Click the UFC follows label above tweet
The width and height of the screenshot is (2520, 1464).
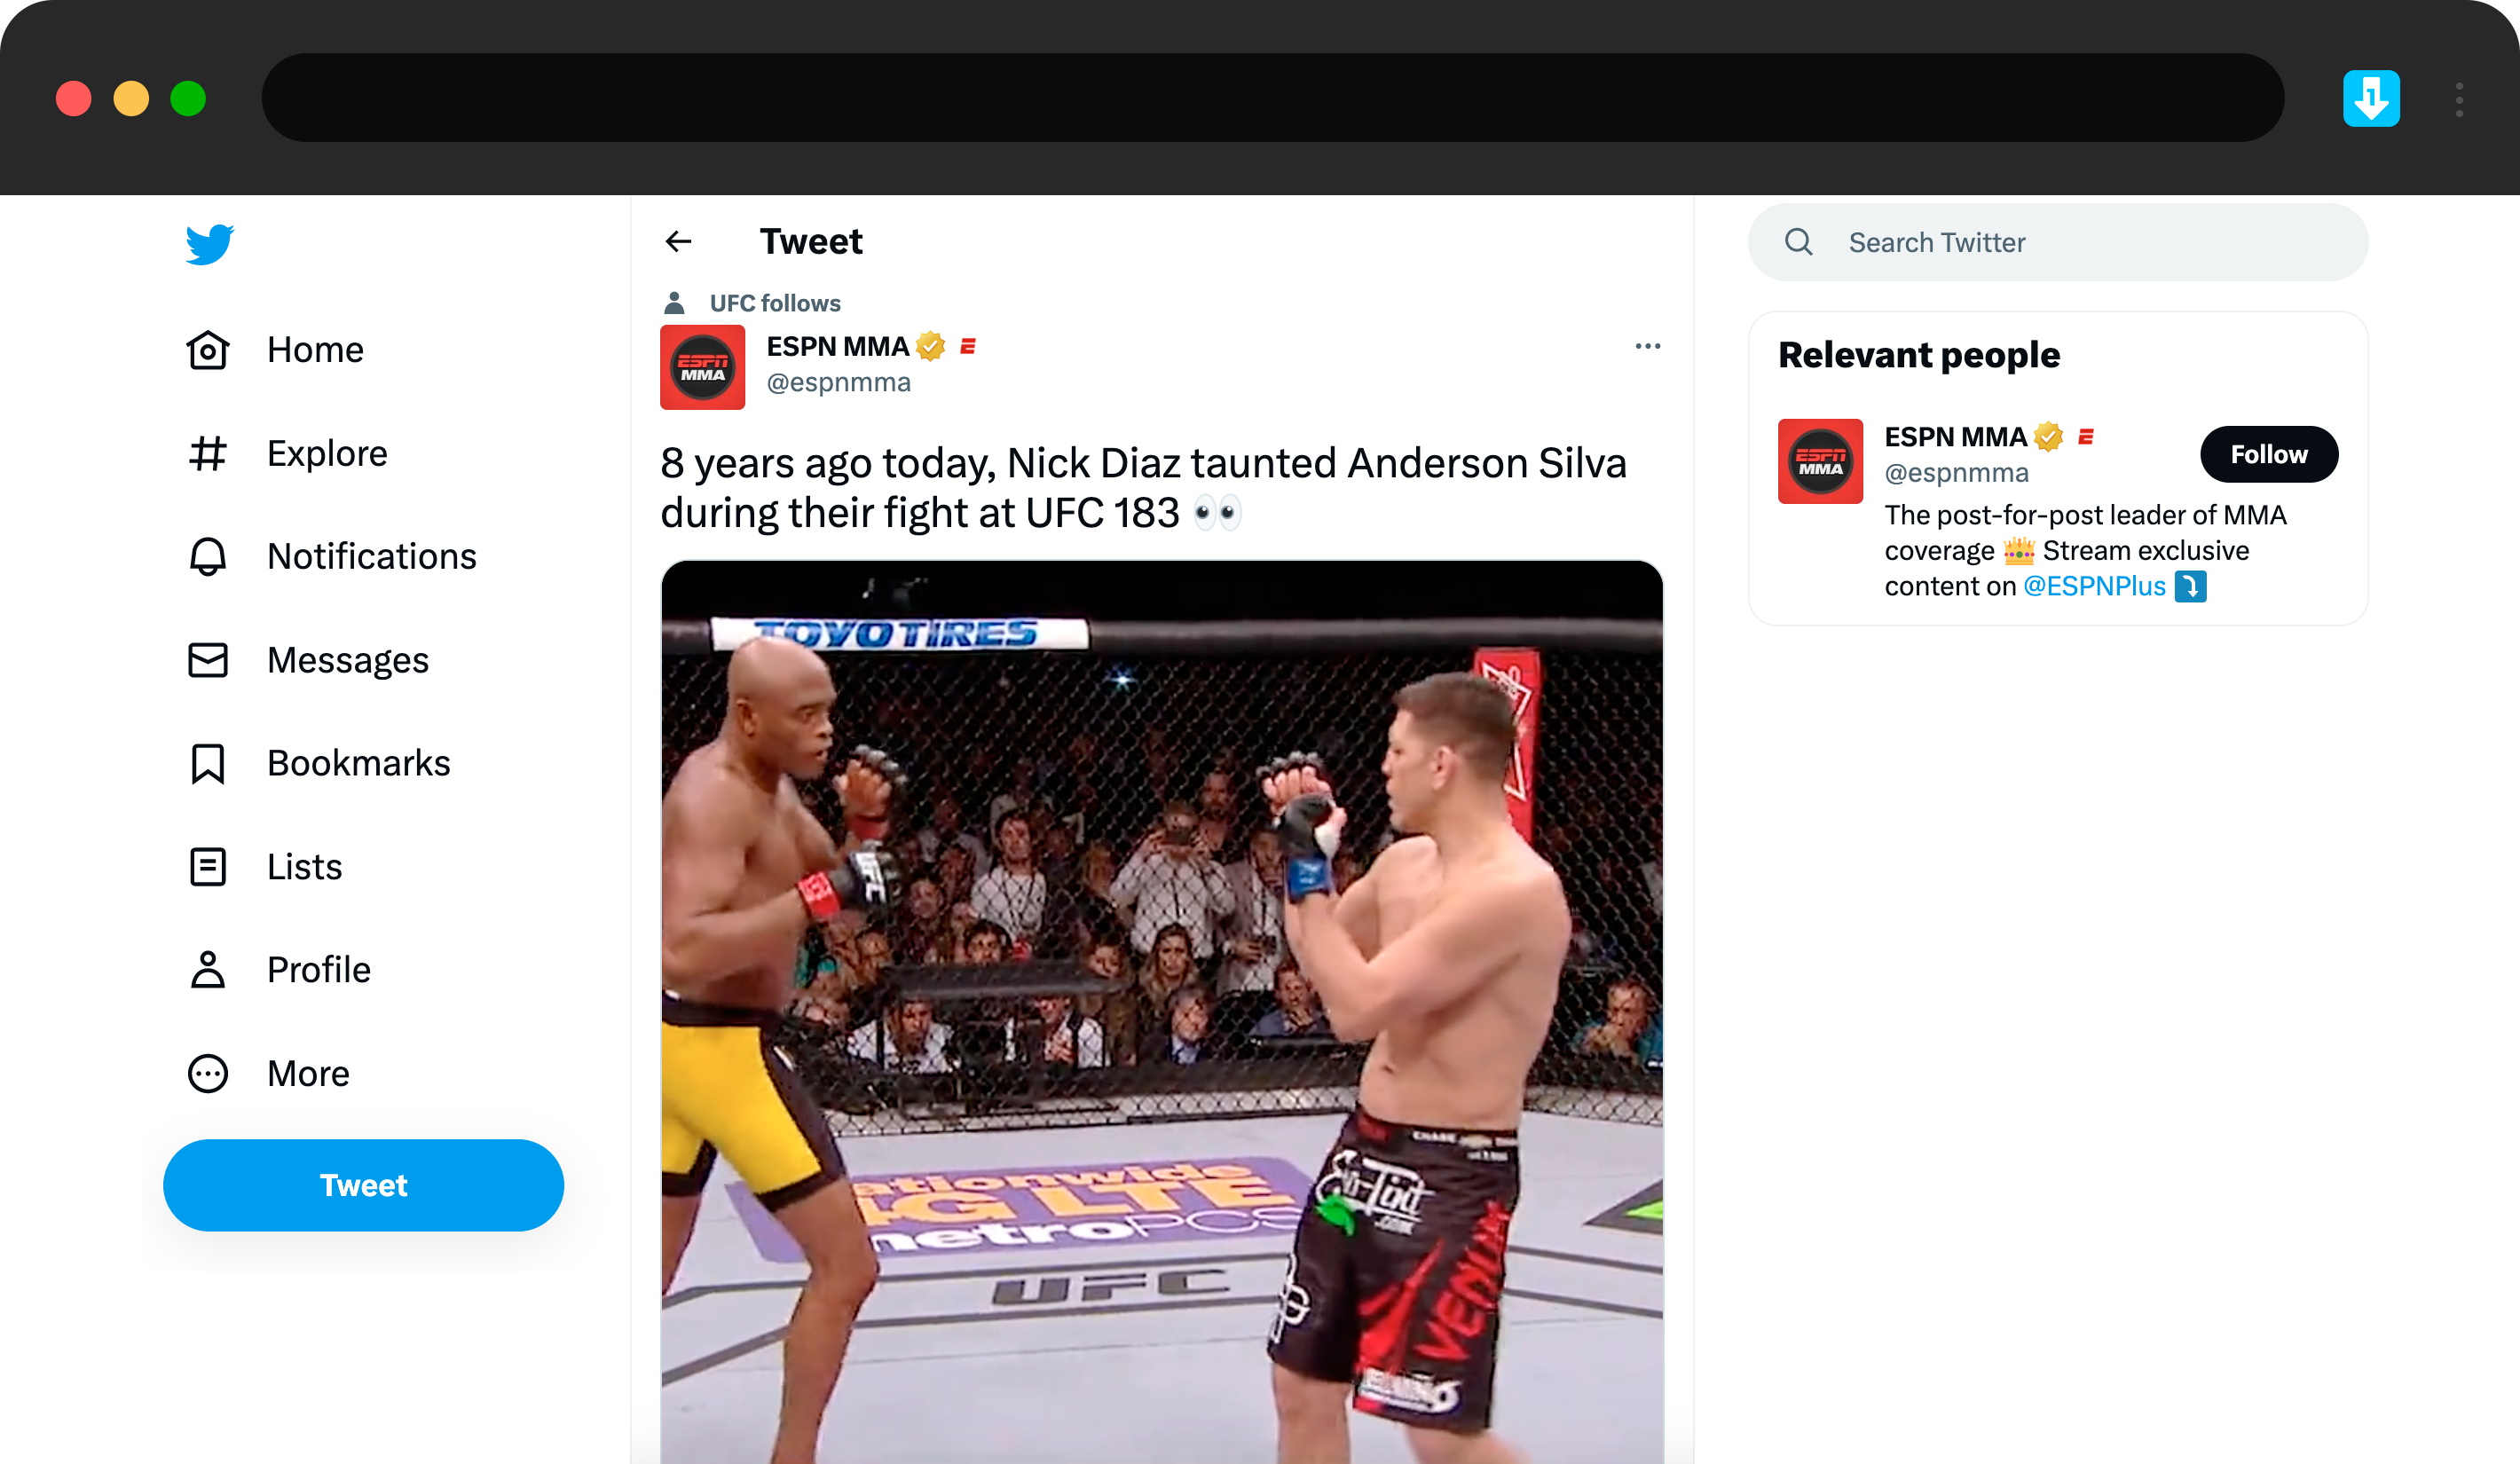coord(774,302)
